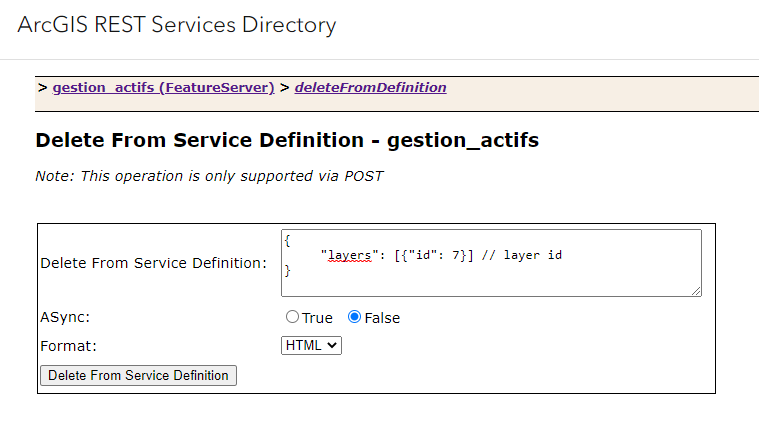Click the "False" label text beside its radio

382,318
